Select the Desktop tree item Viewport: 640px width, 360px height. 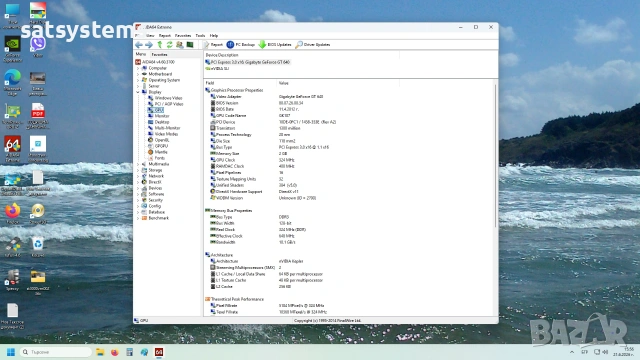coord(158,122)
